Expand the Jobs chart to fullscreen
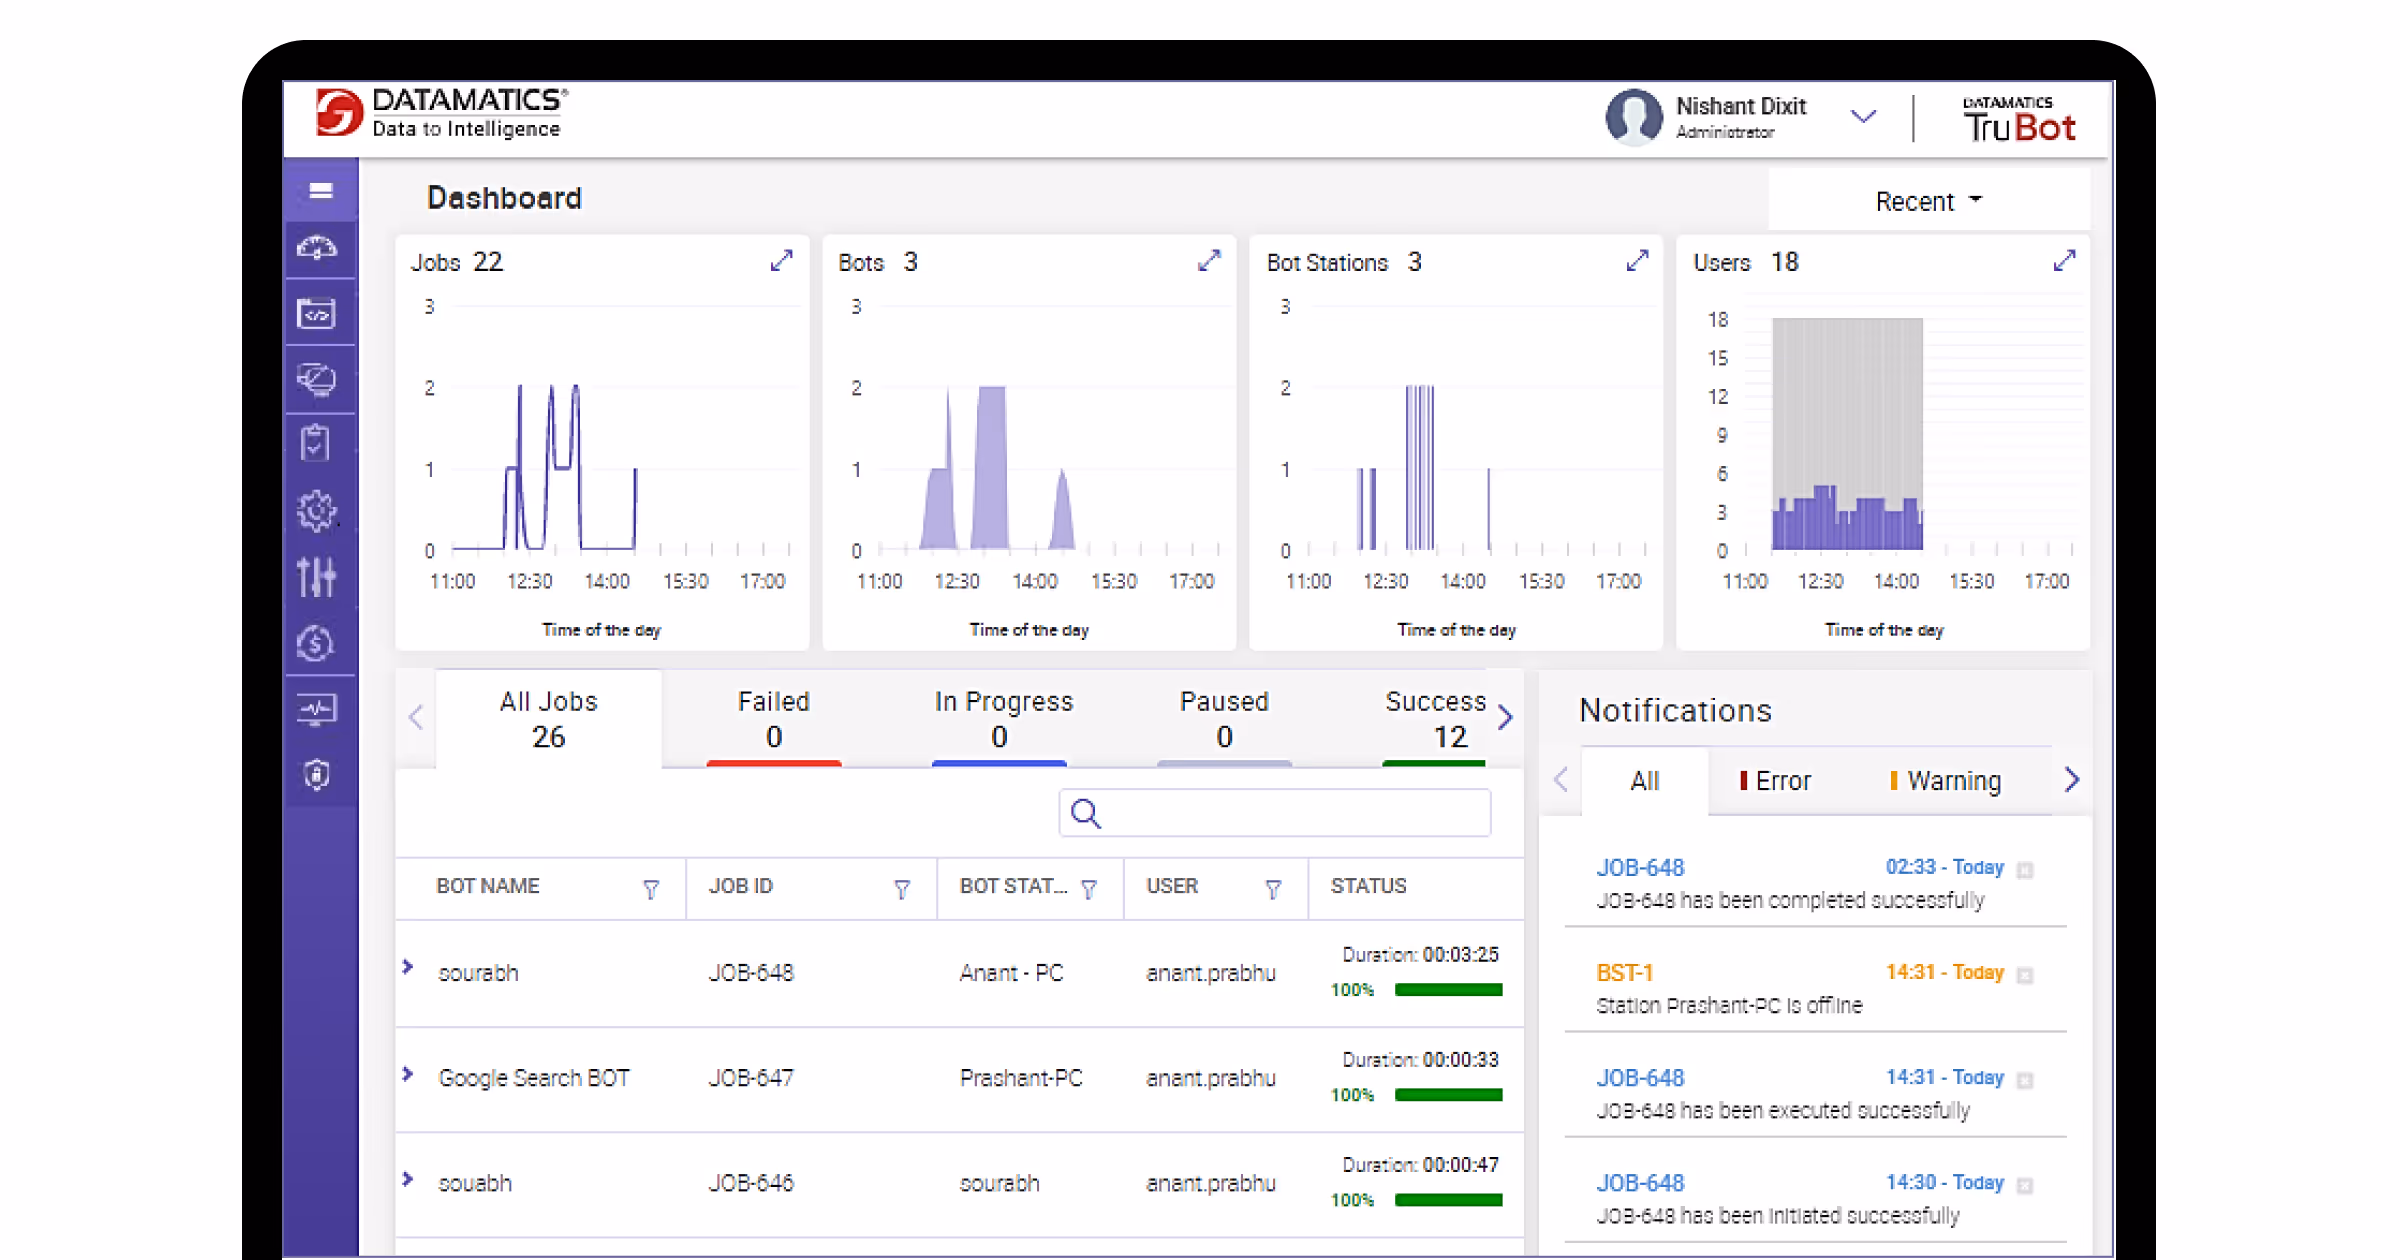The width and height of the screenshot is (2400, 1260). pos(781,261)
